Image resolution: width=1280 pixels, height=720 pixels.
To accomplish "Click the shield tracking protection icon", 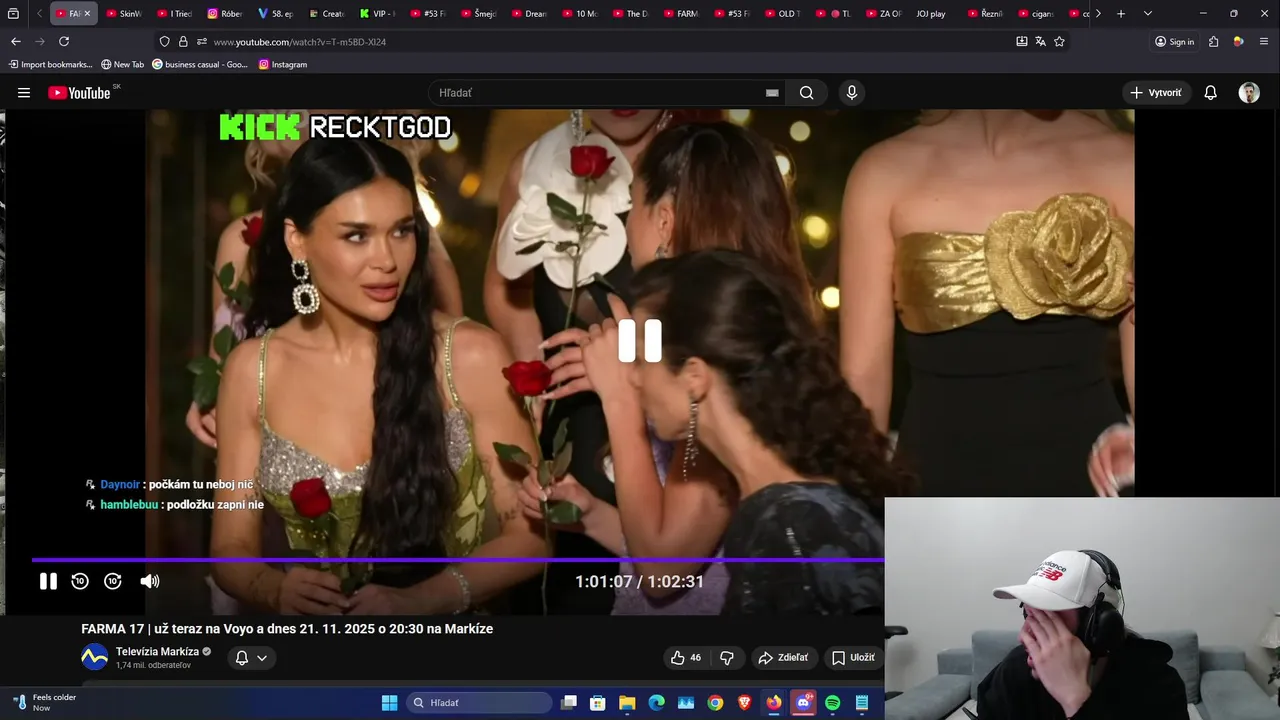I will point(165,42).
